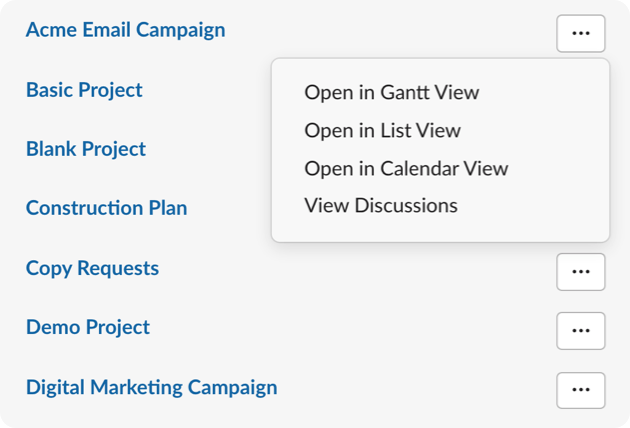Open the Demo Project three-dot menu

coord(581,330)
